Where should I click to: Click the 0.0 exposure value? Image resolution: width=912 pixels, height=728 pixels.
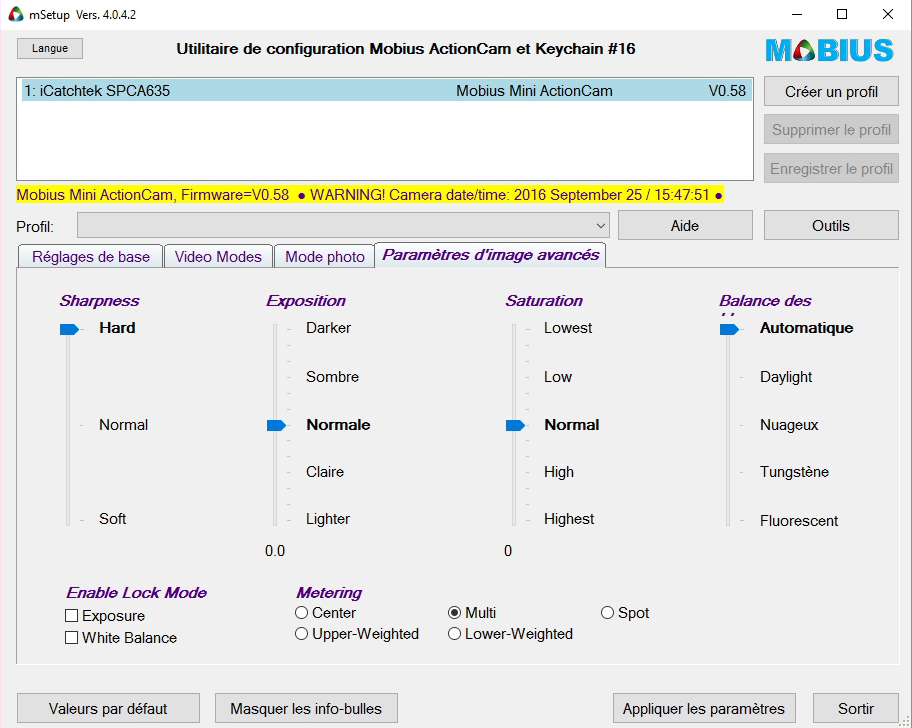(275, 551)
